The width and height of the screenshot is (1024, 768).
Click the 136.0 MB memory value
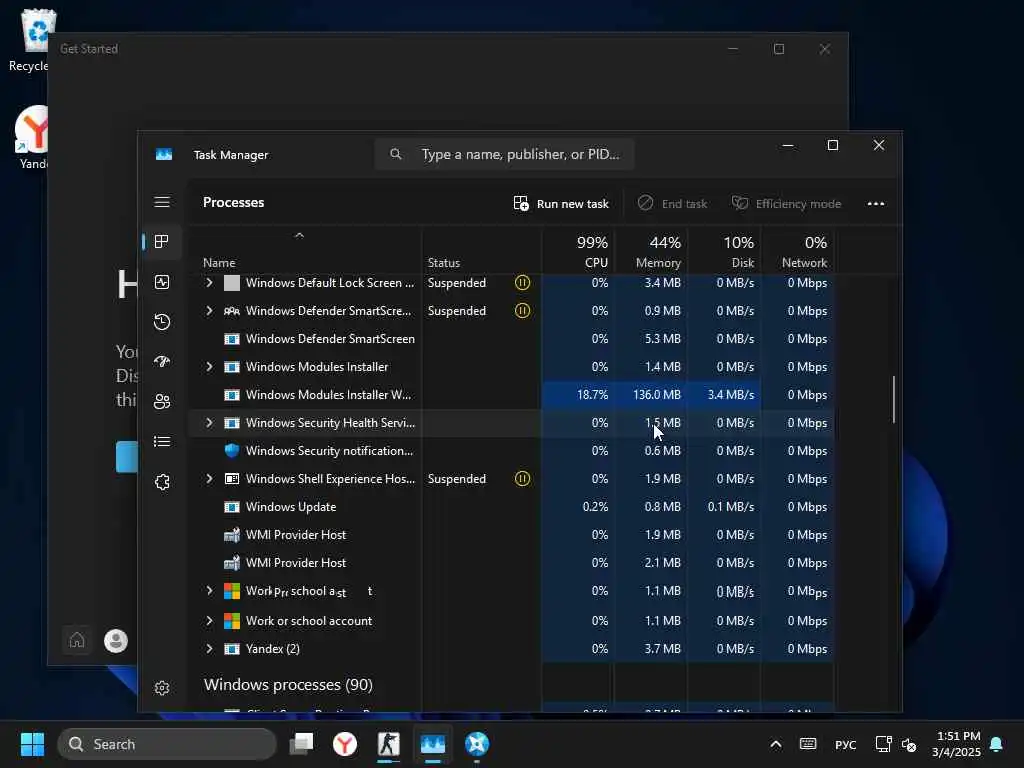click(657, 394)
